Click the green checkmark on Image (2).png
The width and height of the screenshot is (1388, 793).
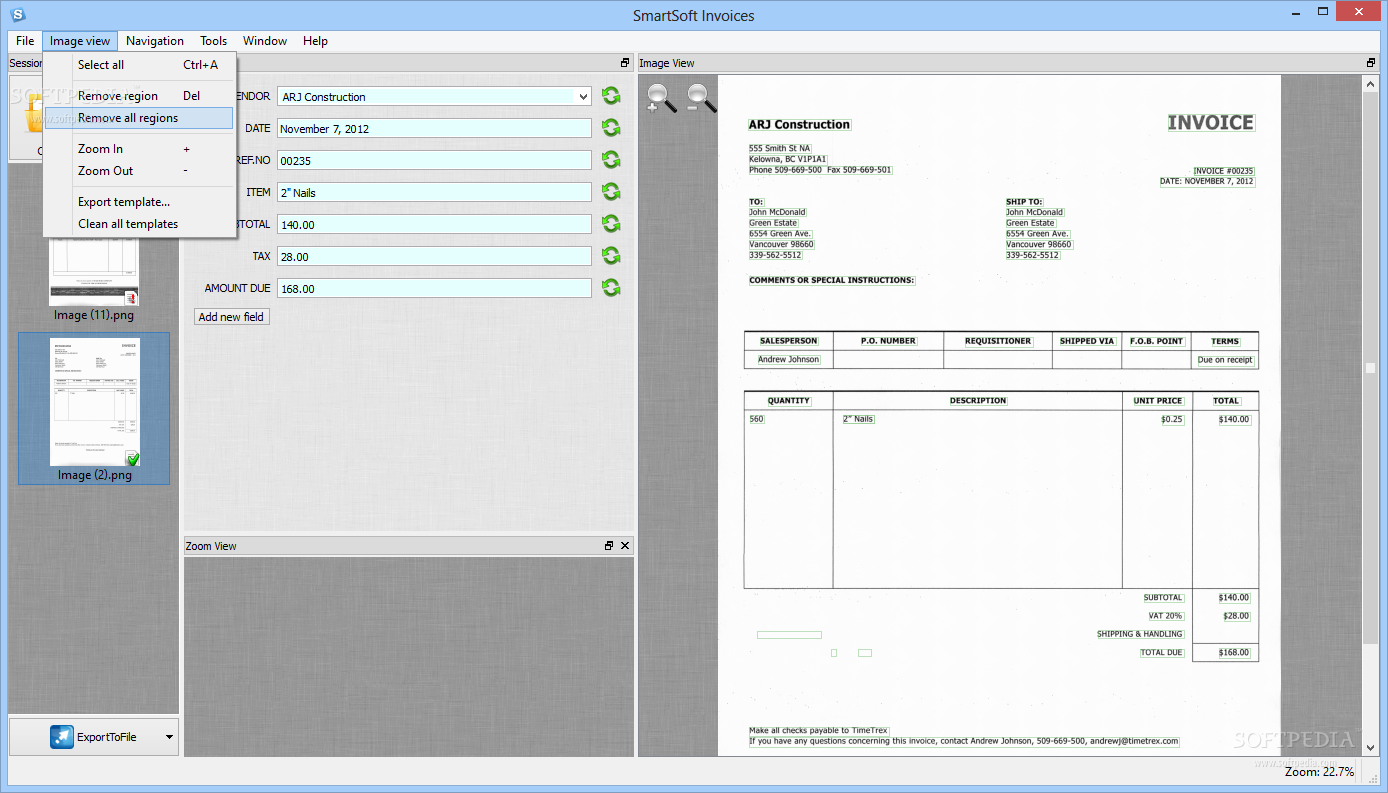pos(133,458)
